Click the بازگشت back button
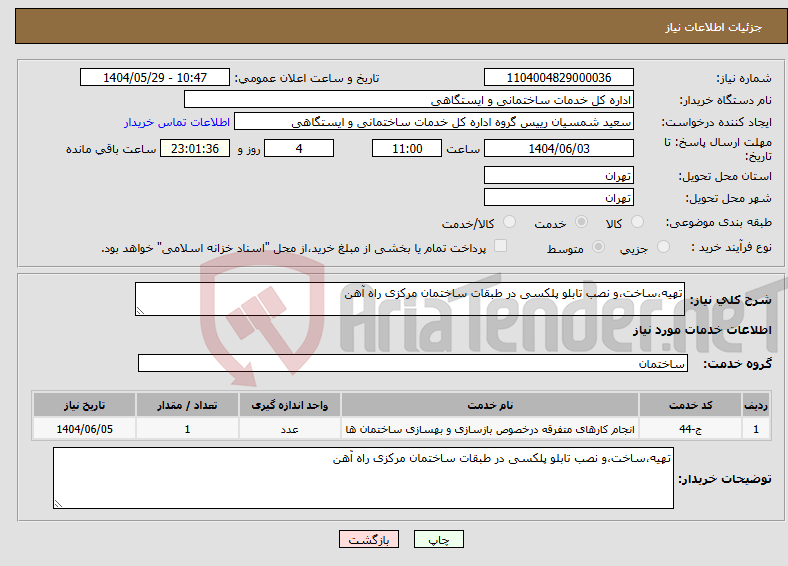This screenshot has height=566, width=788. tap(369, 539)
